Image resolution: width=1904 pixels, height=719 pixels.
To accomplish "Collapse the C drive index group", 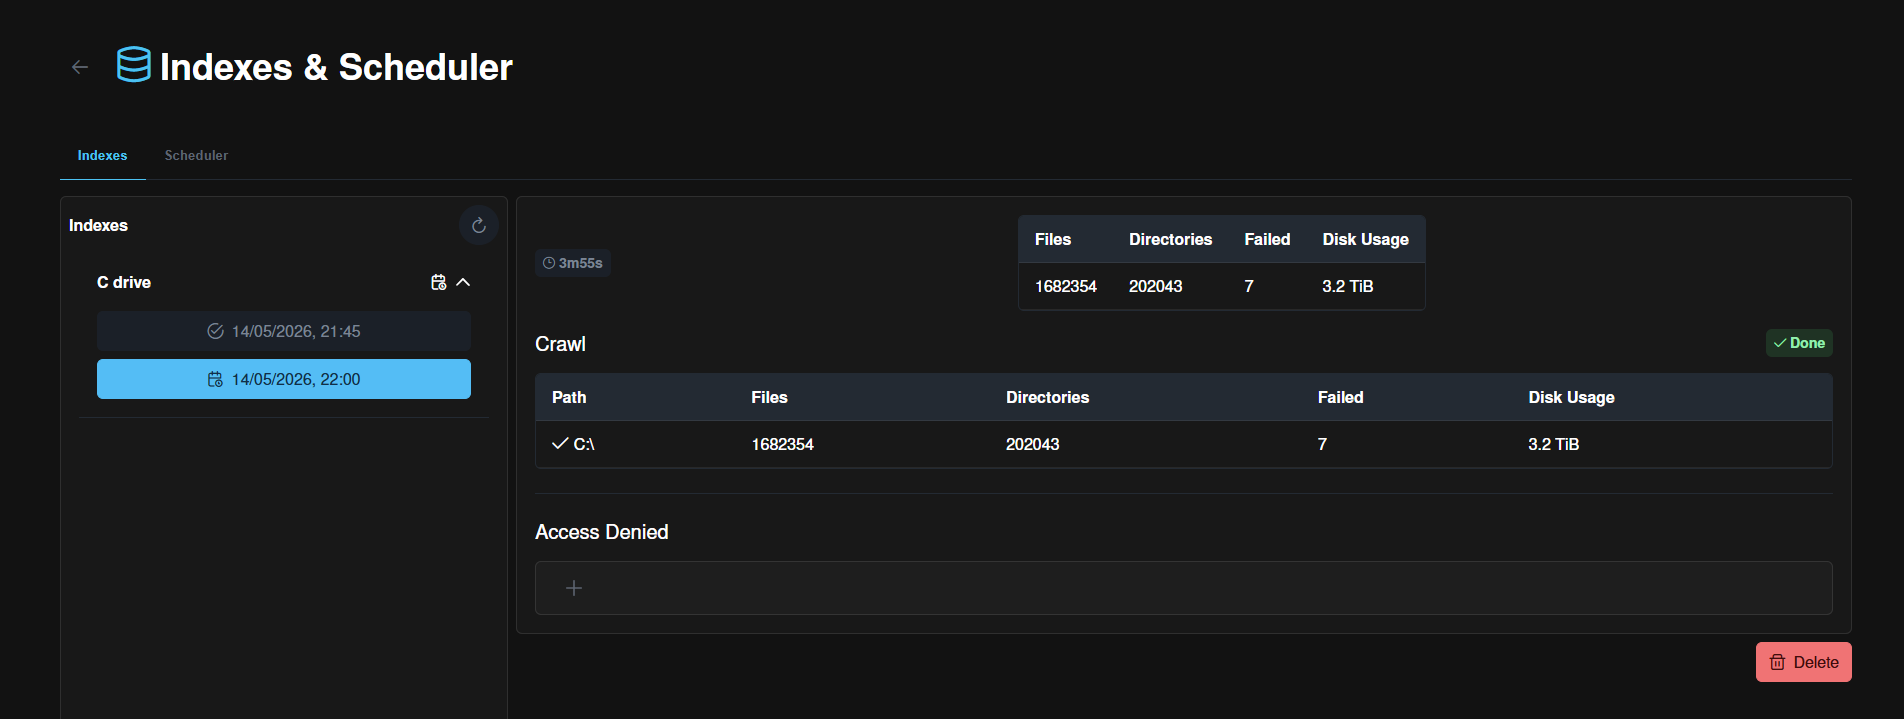I will coord(463,283).
